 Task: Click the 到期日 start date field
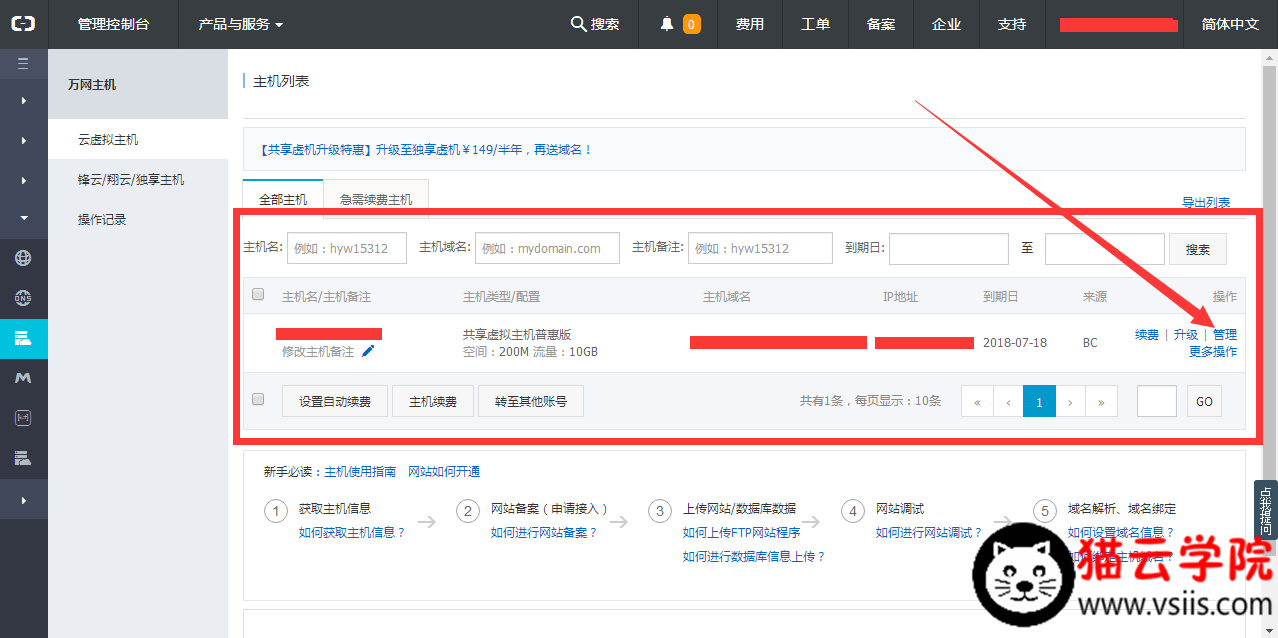949,249
